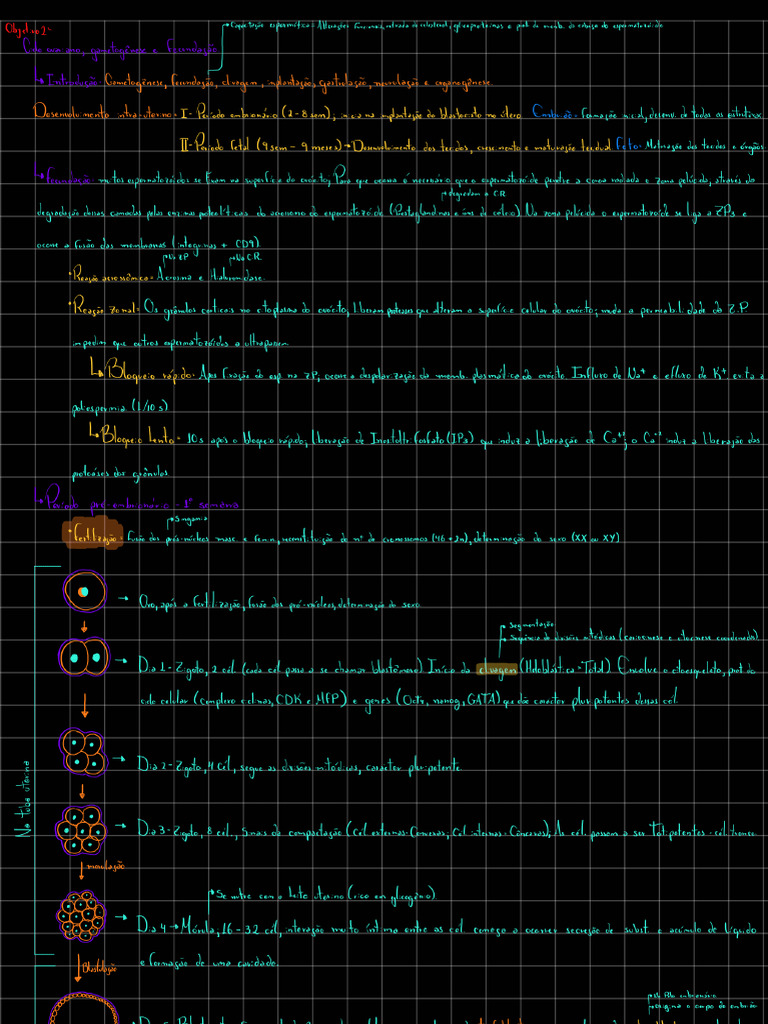Click the "Dia 3 - Zigoto, 8 cél" line
The height and width of the screenshot is (1024, 768).
click(447, 829)
